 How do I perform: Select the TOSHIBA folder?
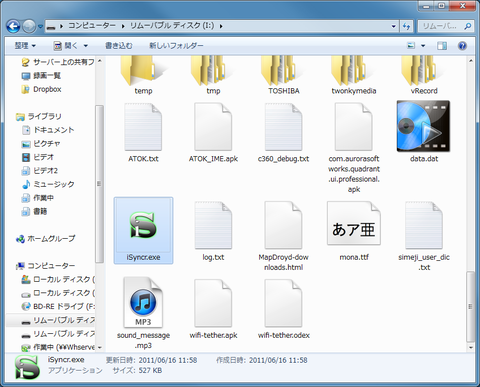tap(284, 75)
